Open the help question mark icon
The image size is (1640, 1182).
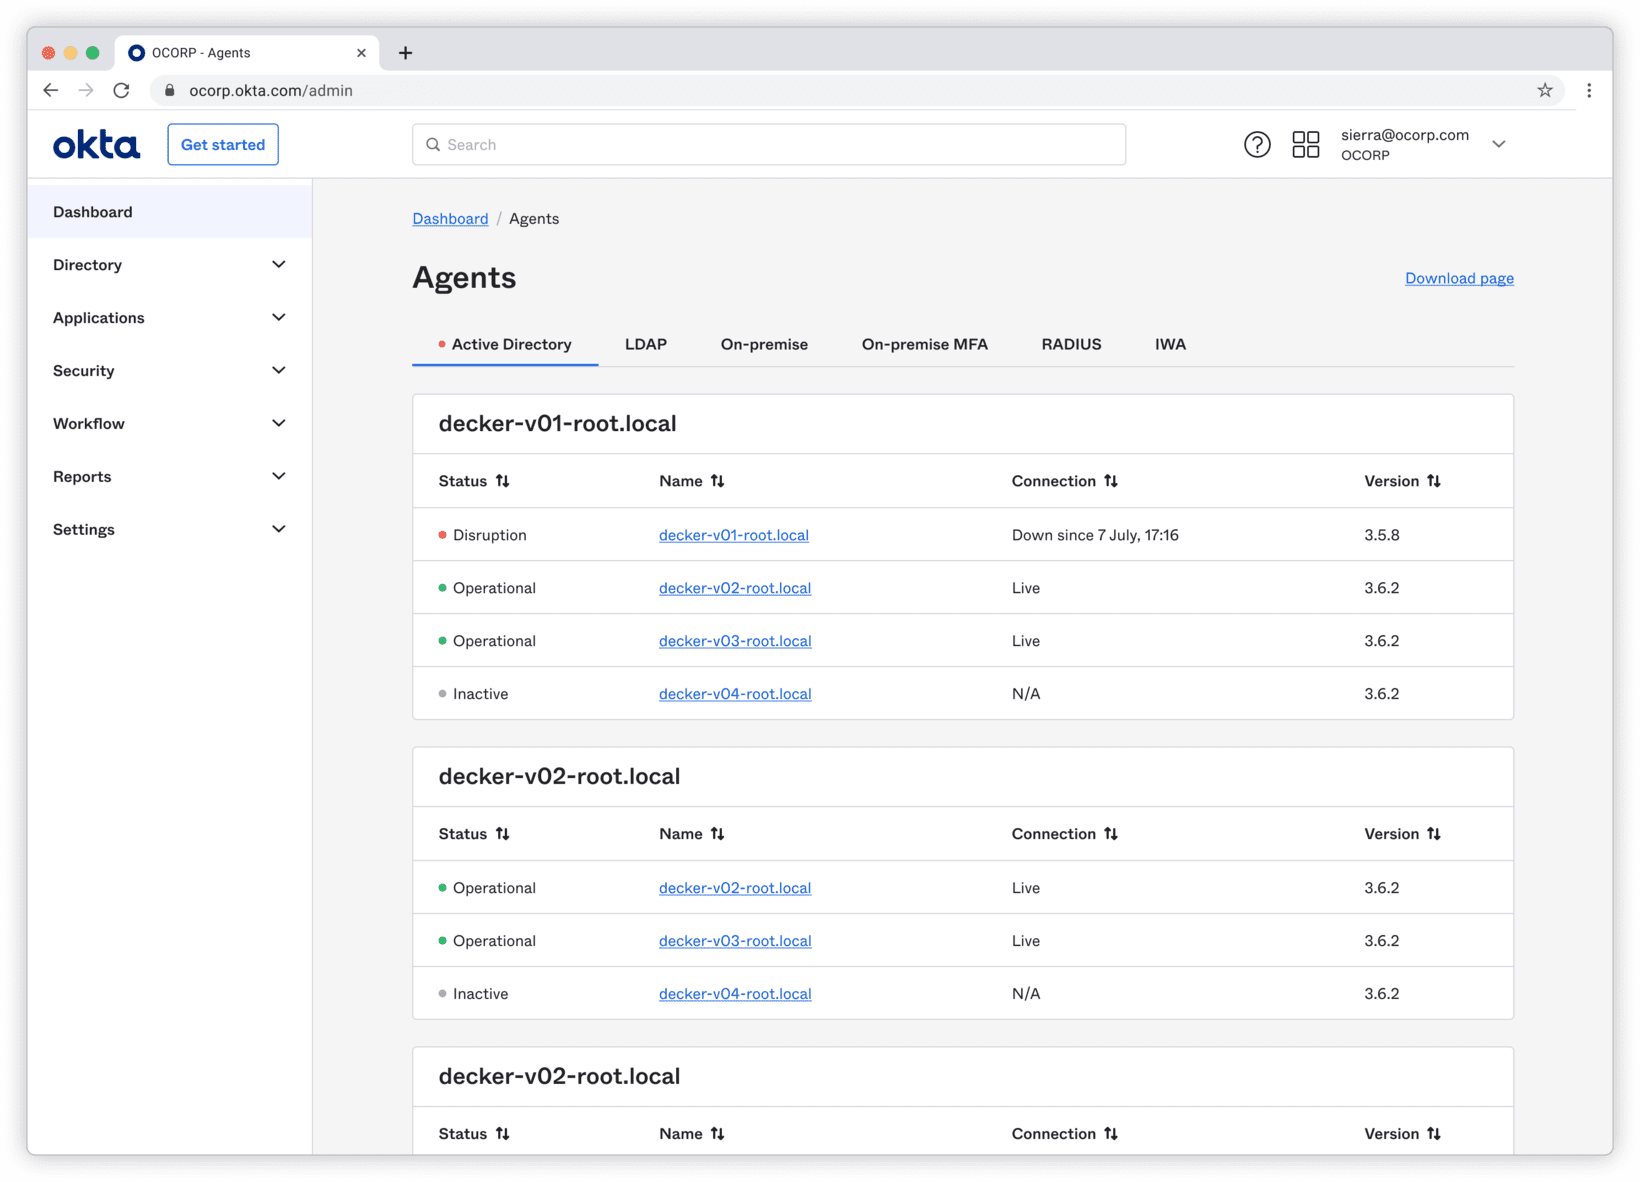[x=1257, y=145]
